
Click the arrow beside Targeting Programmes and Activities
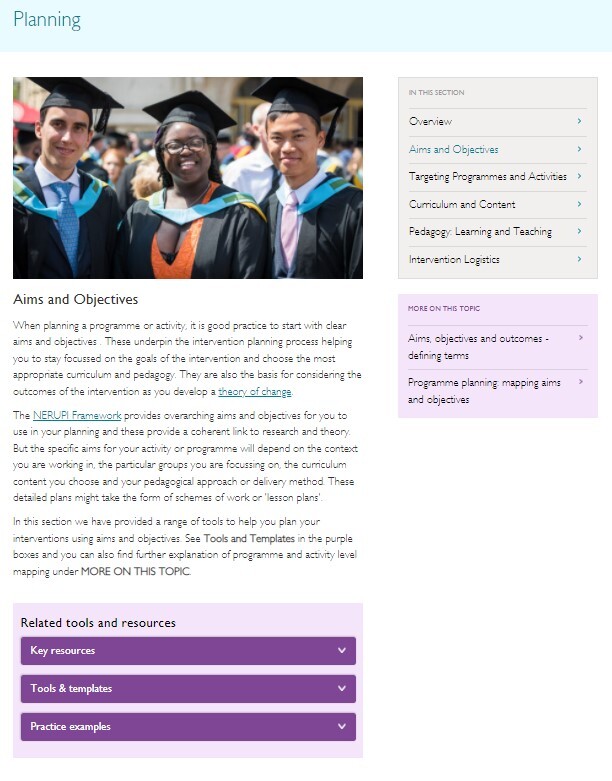[x=580, y=177]
